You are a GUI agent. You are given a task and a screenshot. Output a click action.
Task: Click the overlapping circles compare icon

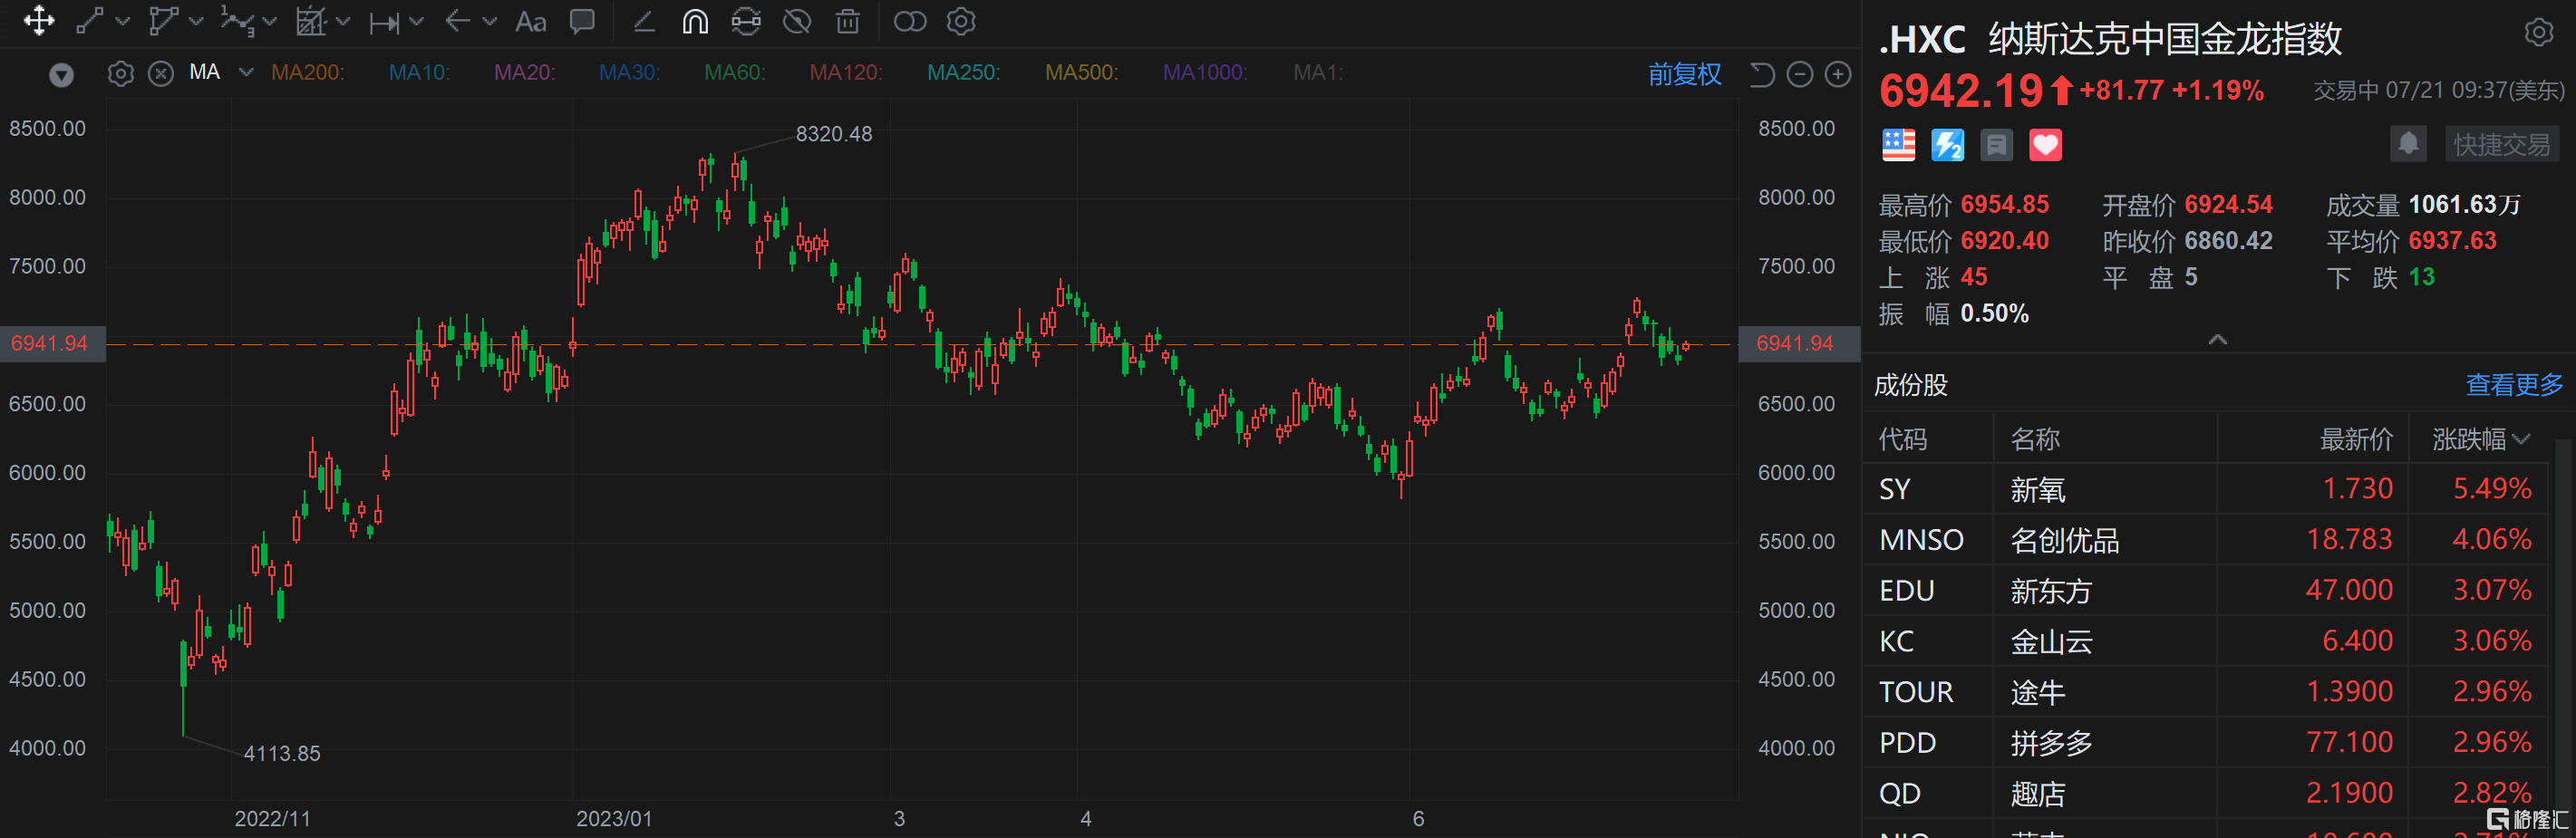coord(910,21)
